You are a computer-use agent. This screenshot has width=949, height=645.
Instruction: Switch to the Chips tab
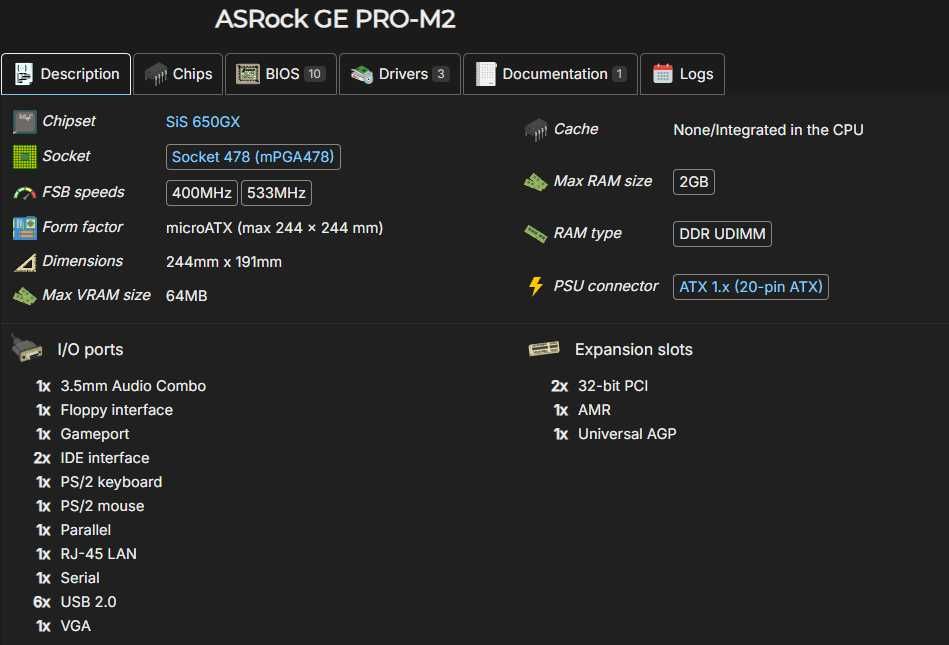[178, 74]
